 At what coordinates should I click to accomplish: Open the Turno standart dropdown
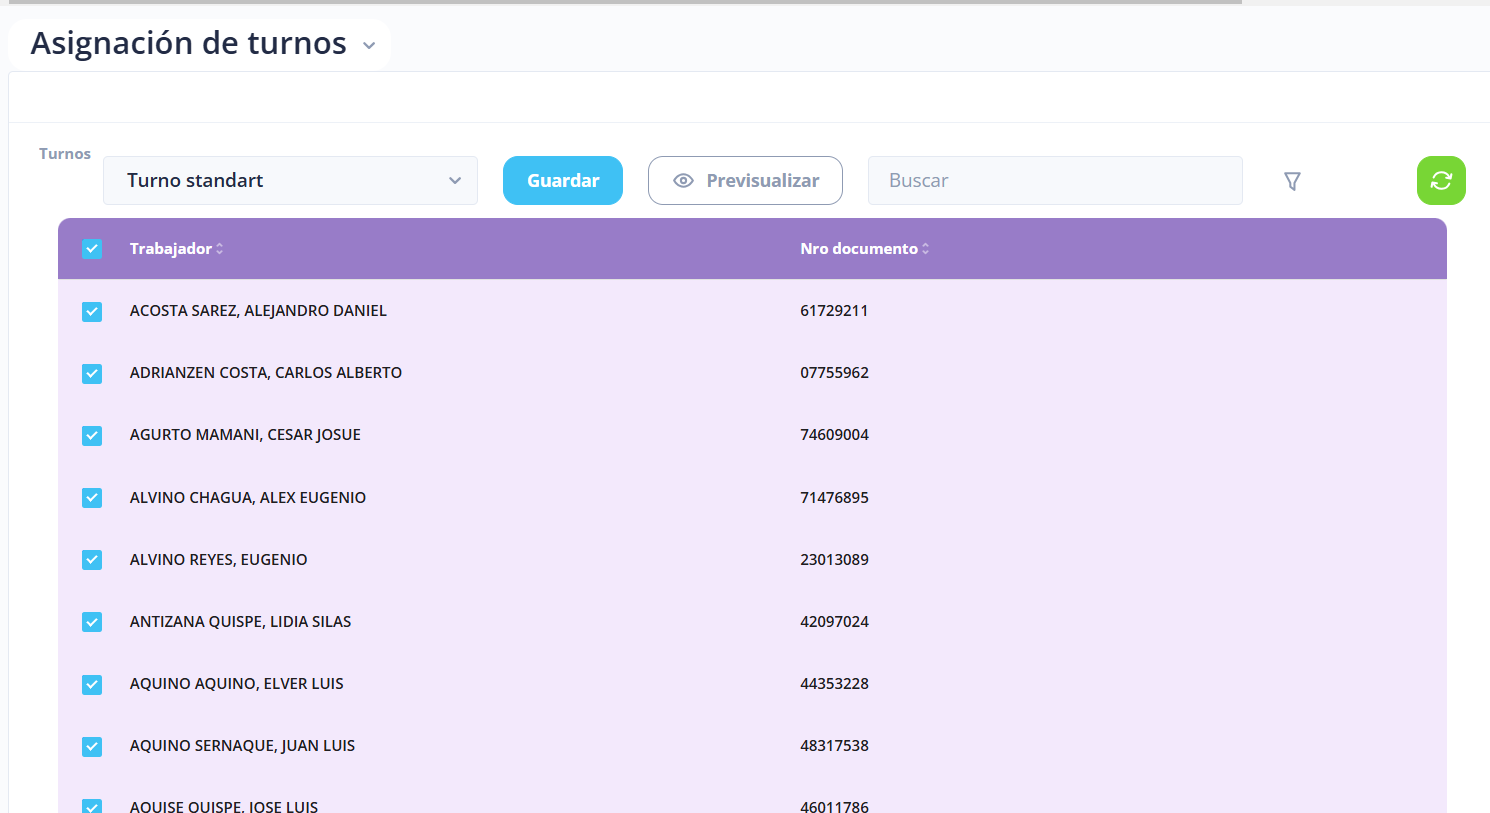pos(290,181)
